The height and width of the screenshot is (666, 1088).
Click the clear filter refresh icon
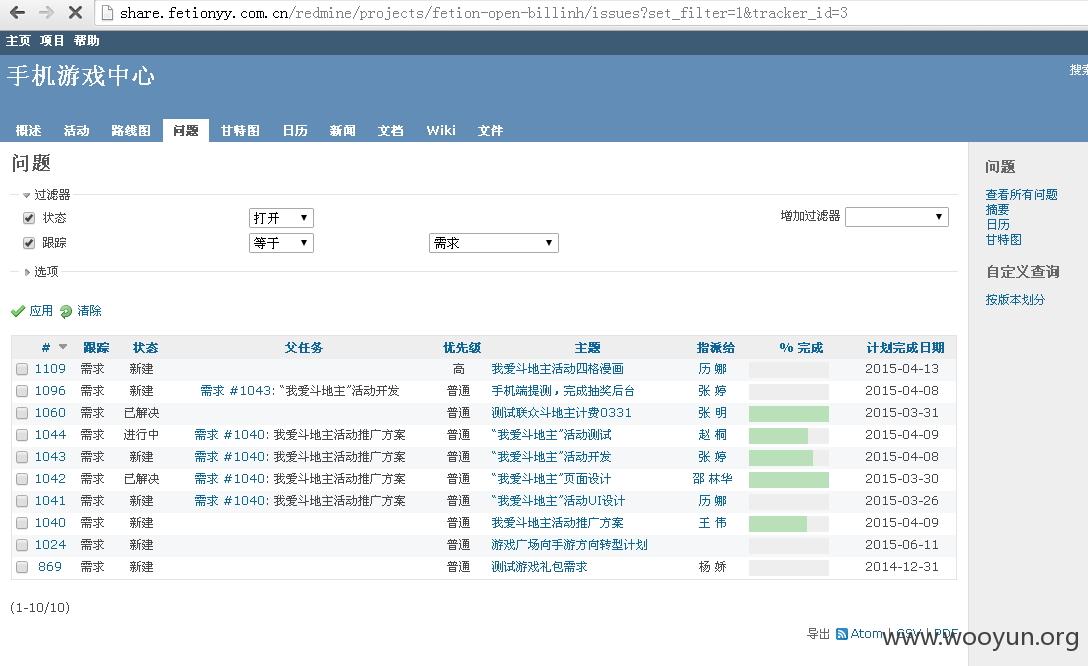(66, 311)
